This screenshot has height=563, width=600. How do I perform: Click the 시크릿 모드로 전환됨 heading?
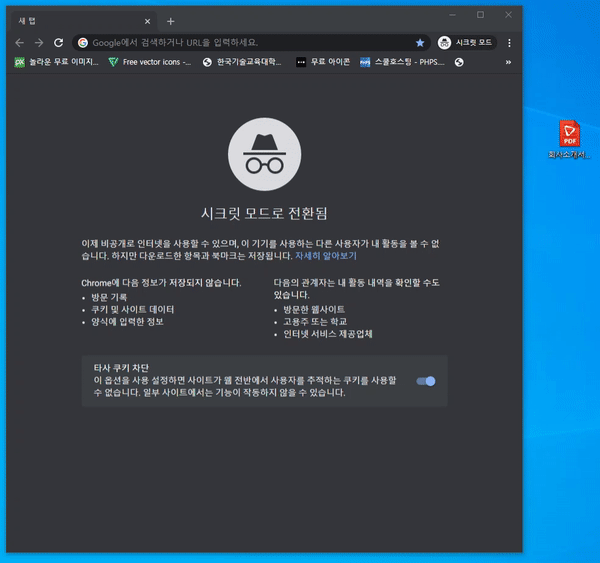[264, 214]
